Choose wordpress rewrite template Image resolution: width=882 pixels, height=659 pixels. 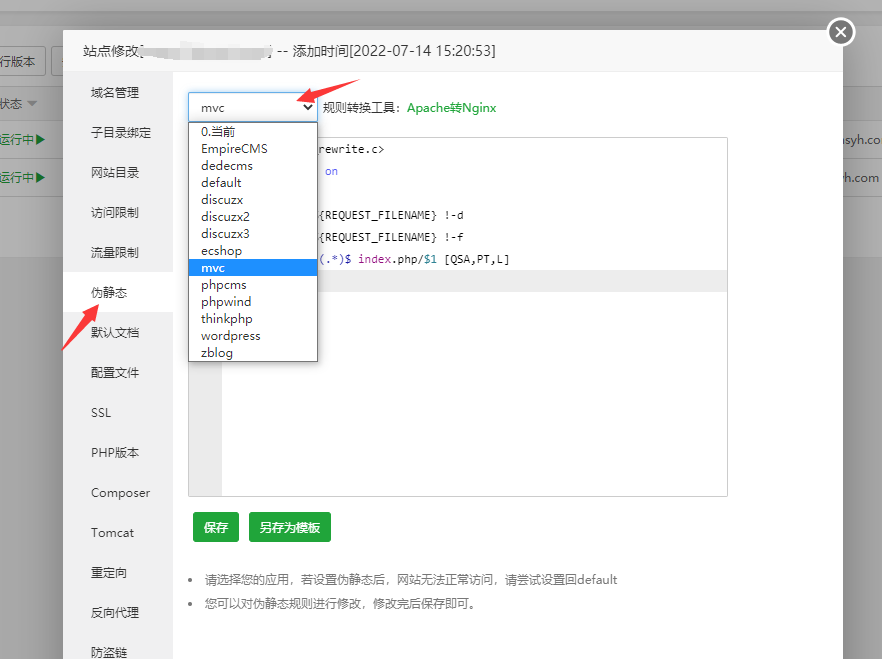[230, 336]
